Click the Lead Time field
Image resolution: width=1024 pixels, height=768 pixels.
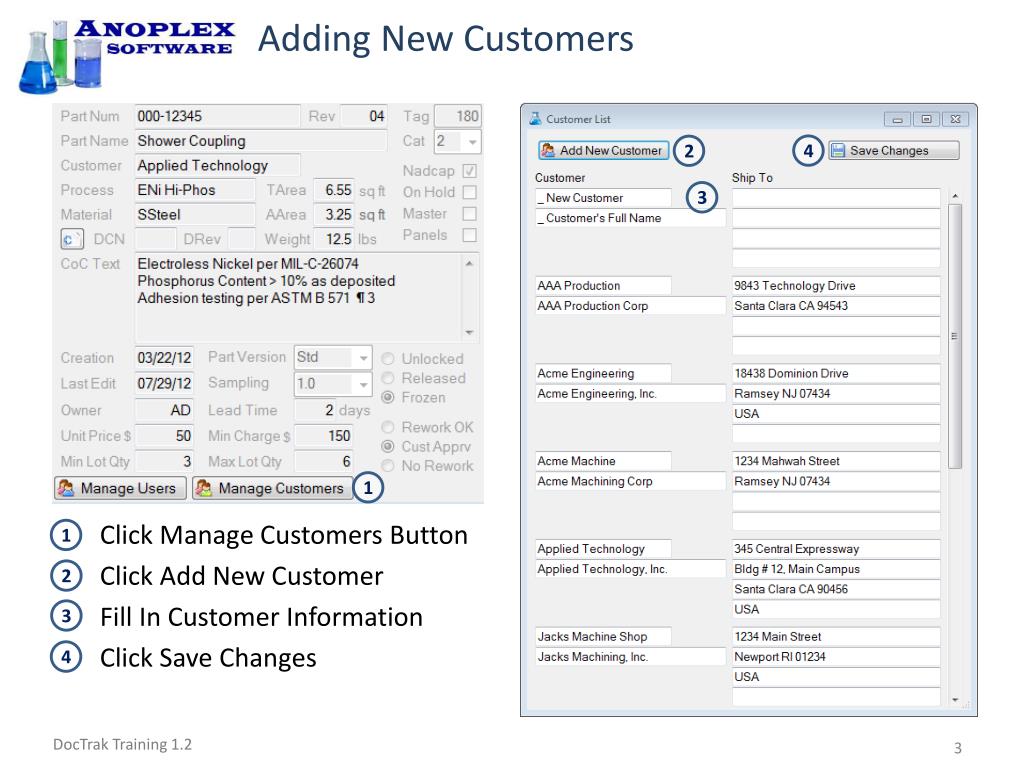(316, 410)
